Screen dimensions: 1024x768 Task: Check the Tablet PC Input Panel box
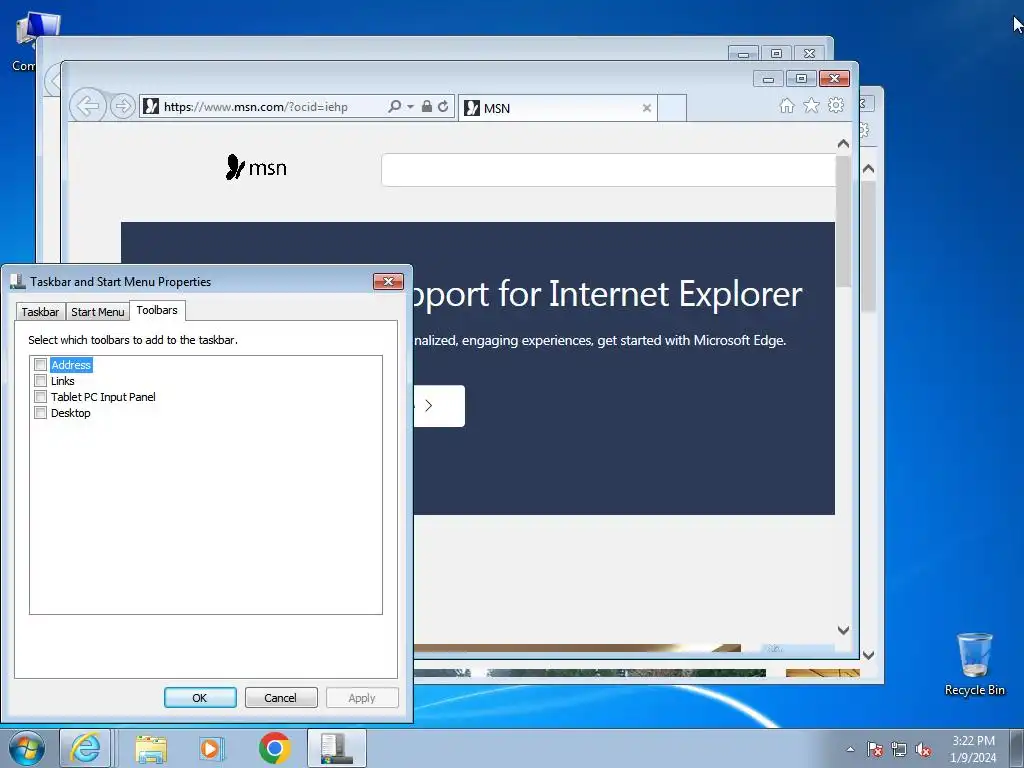pos(40,397)
